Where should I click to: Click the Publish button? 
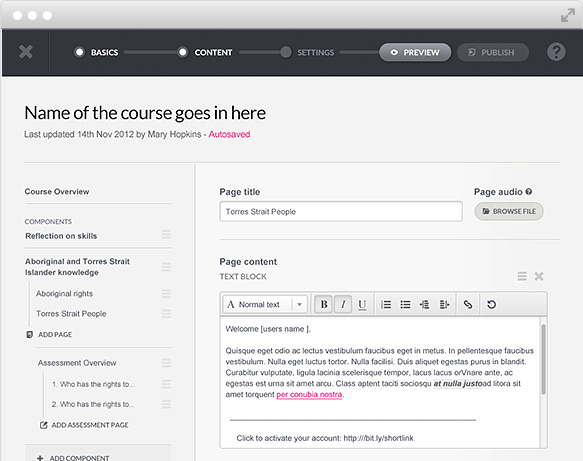[492, 52]
